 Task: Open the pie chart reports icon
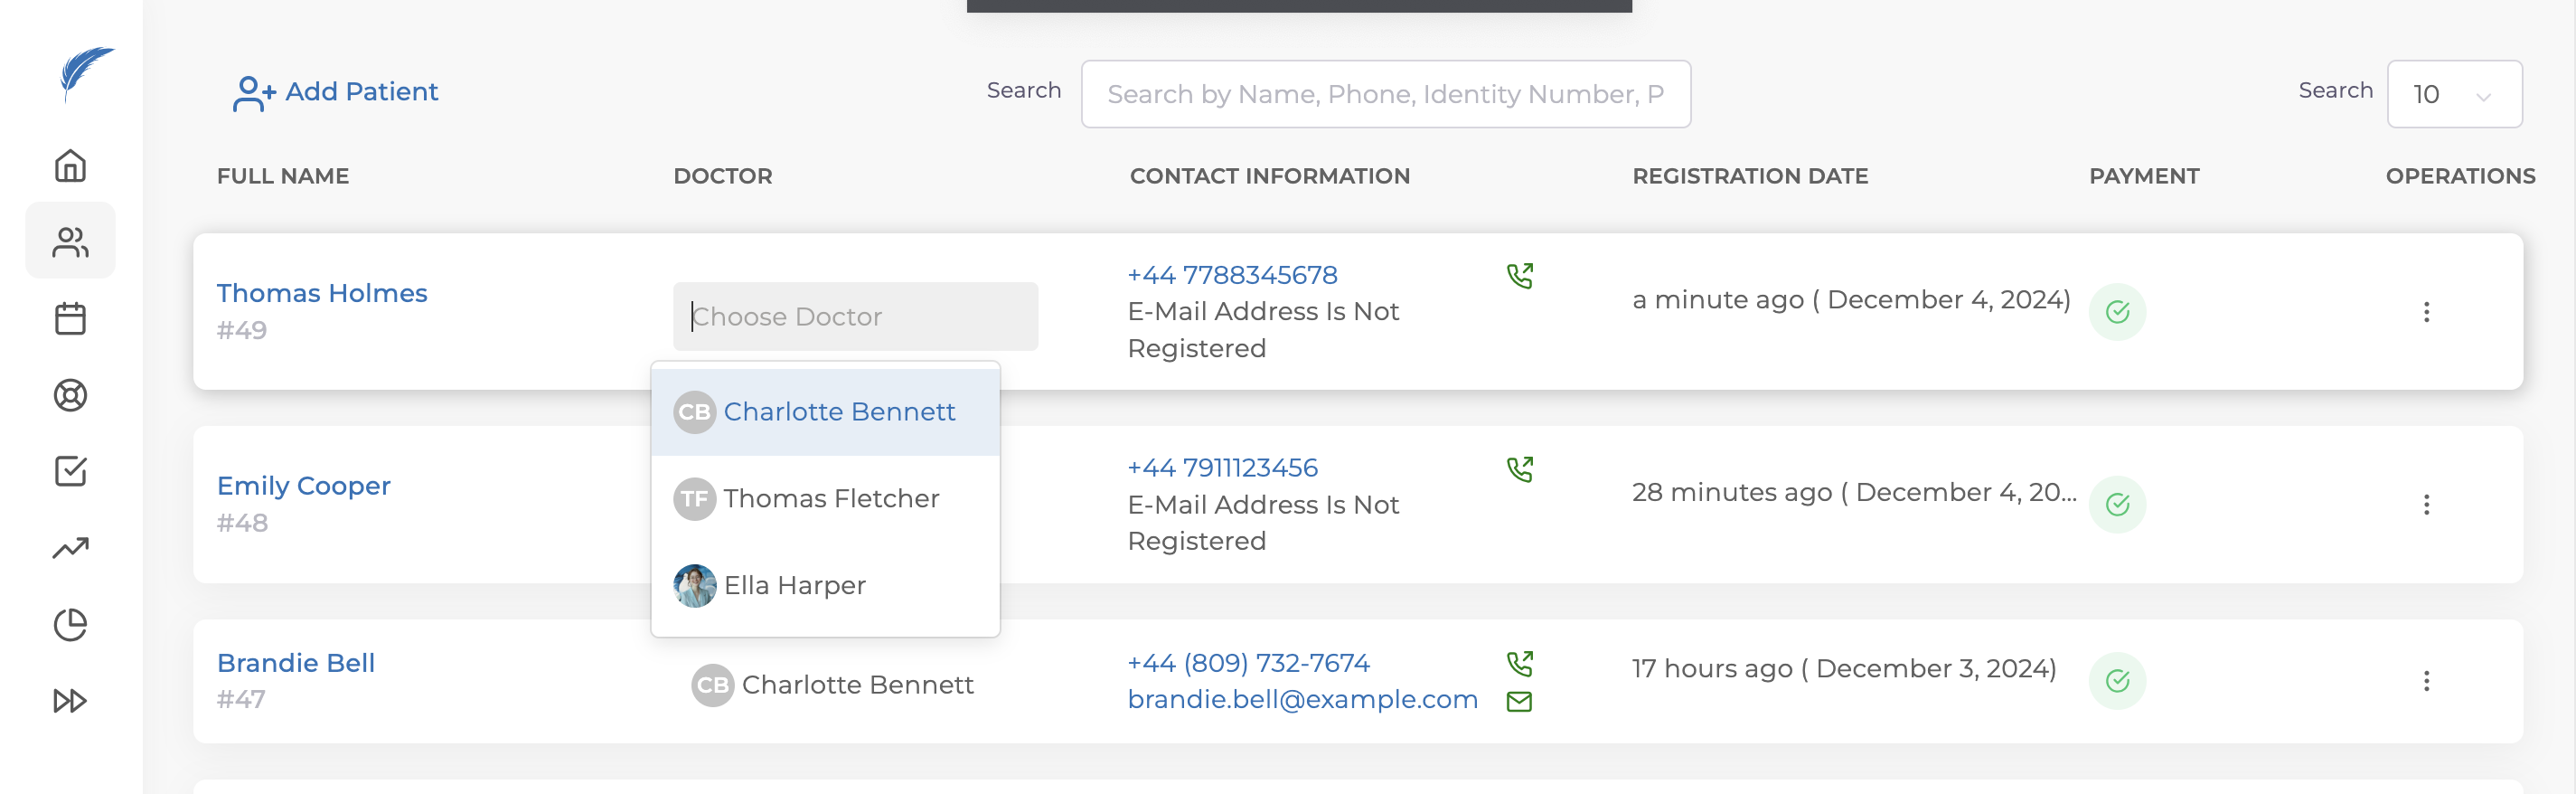coord(70,625)
